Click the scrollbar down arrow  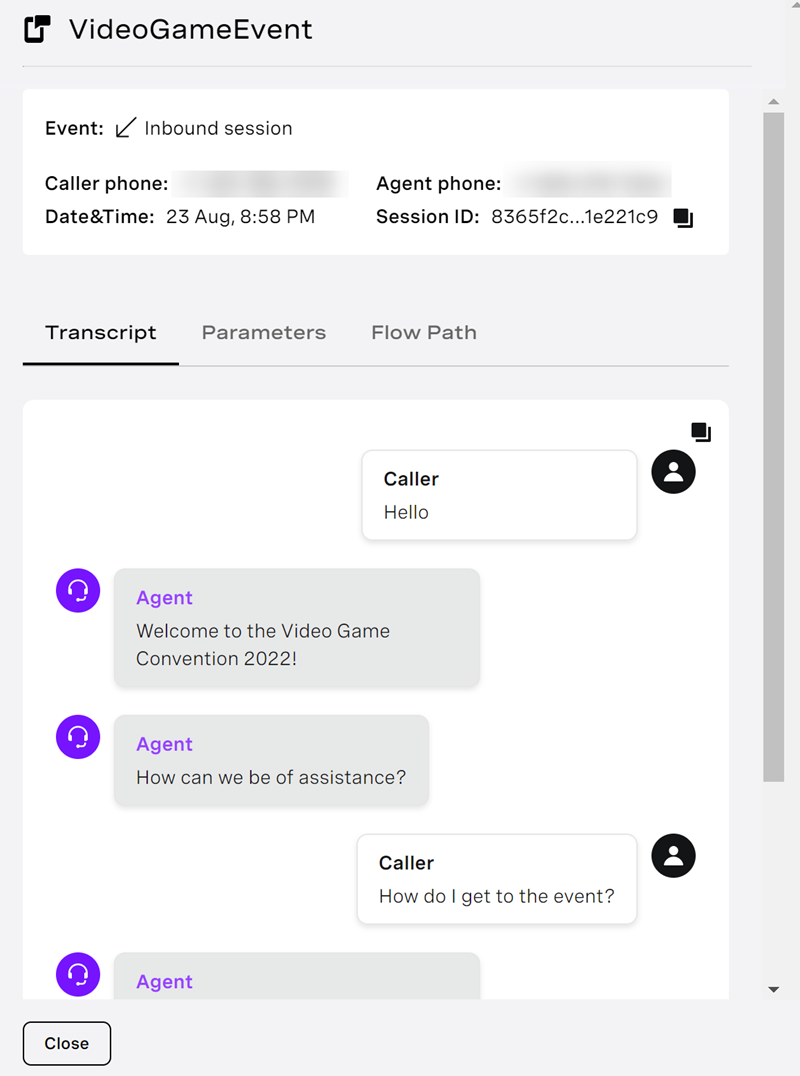(x=774, y=990)
